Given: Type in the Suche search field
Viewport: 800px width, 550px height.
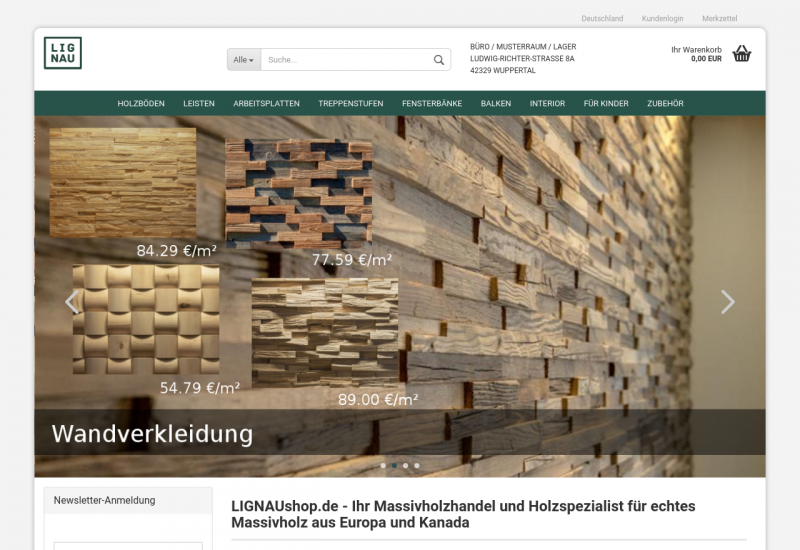Looking at the screenshot, I should tap(345, 60).
